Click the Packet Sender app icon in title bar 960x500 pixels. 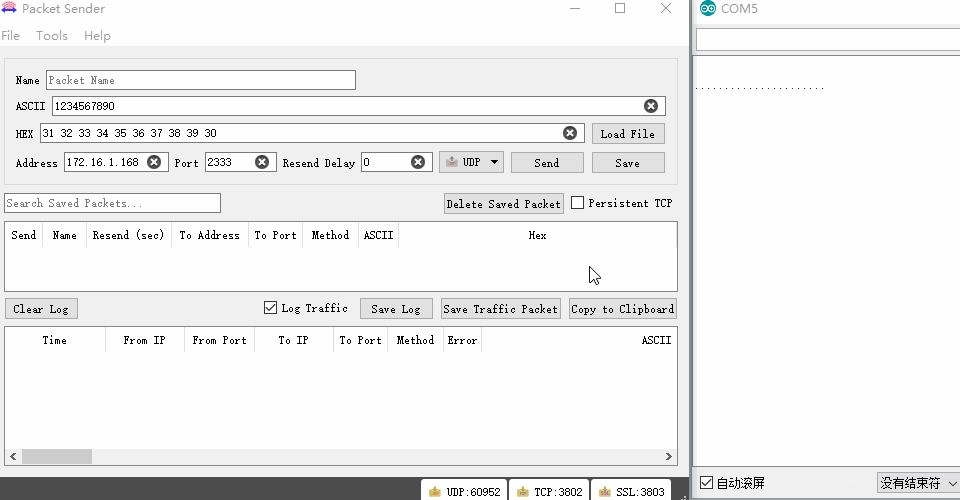tap(9, 9)
